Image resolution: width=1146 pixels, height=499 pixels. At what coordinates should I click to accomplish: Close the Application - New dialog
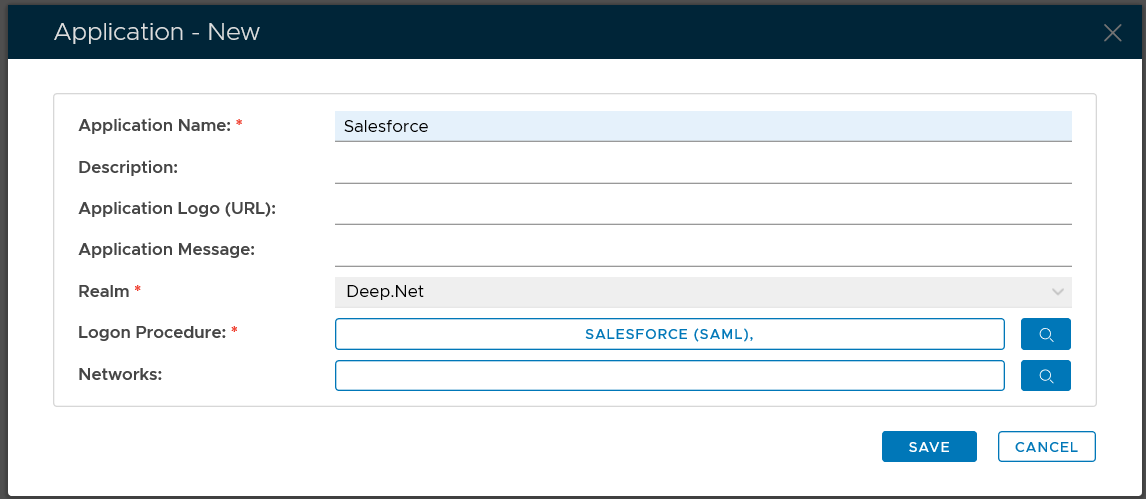click(x=1112, y=33)
